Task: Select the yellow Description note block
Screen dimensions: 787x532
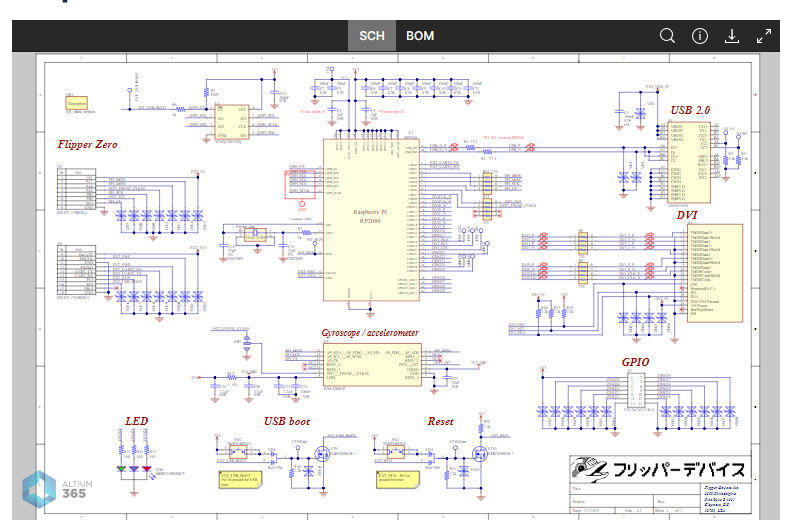Action: tap(76, 103)
